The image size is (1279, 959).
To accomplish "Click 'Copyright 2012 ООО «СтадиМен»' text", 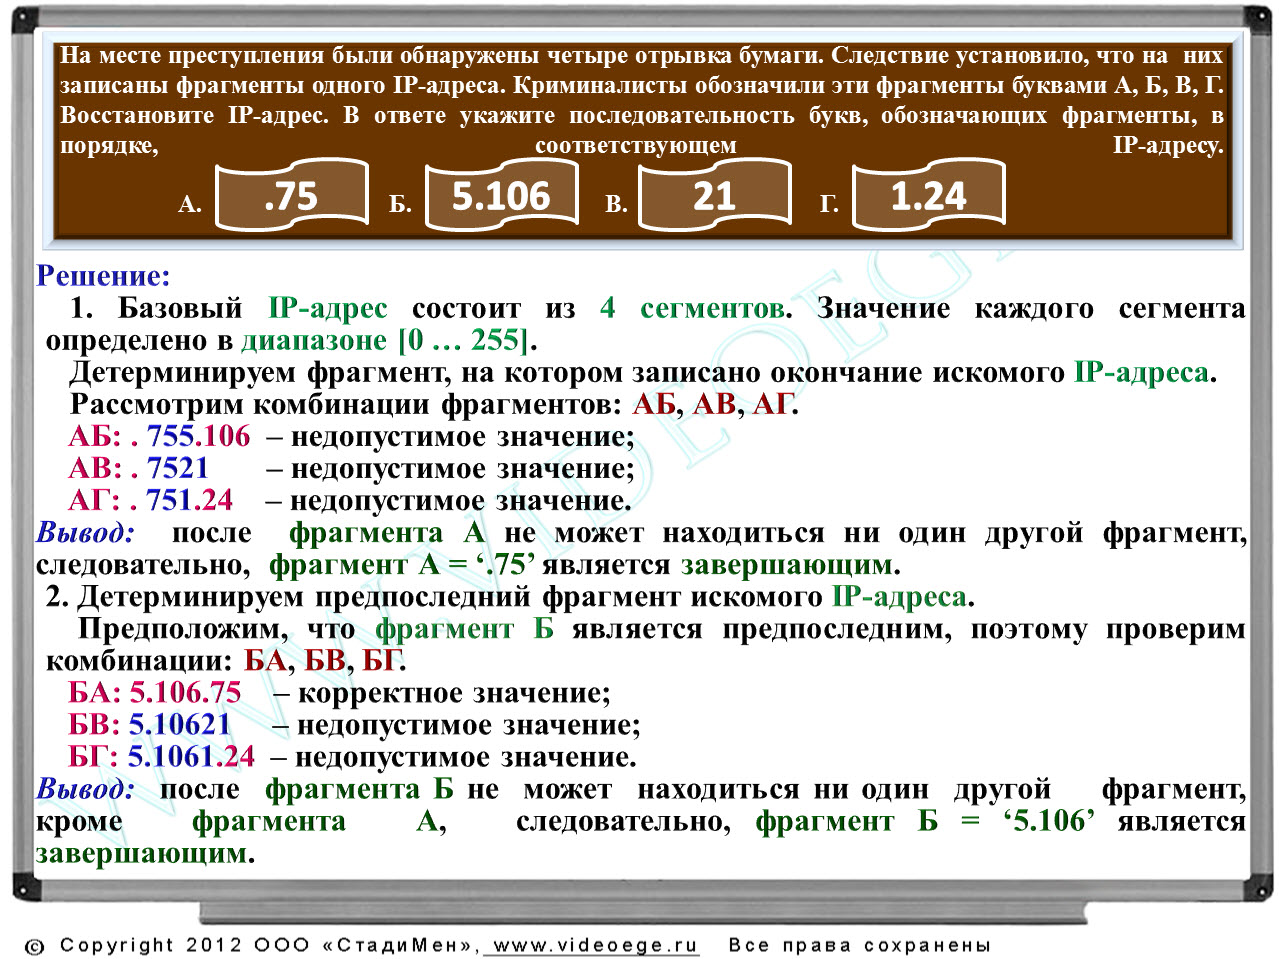I will [x=268, y=945].
